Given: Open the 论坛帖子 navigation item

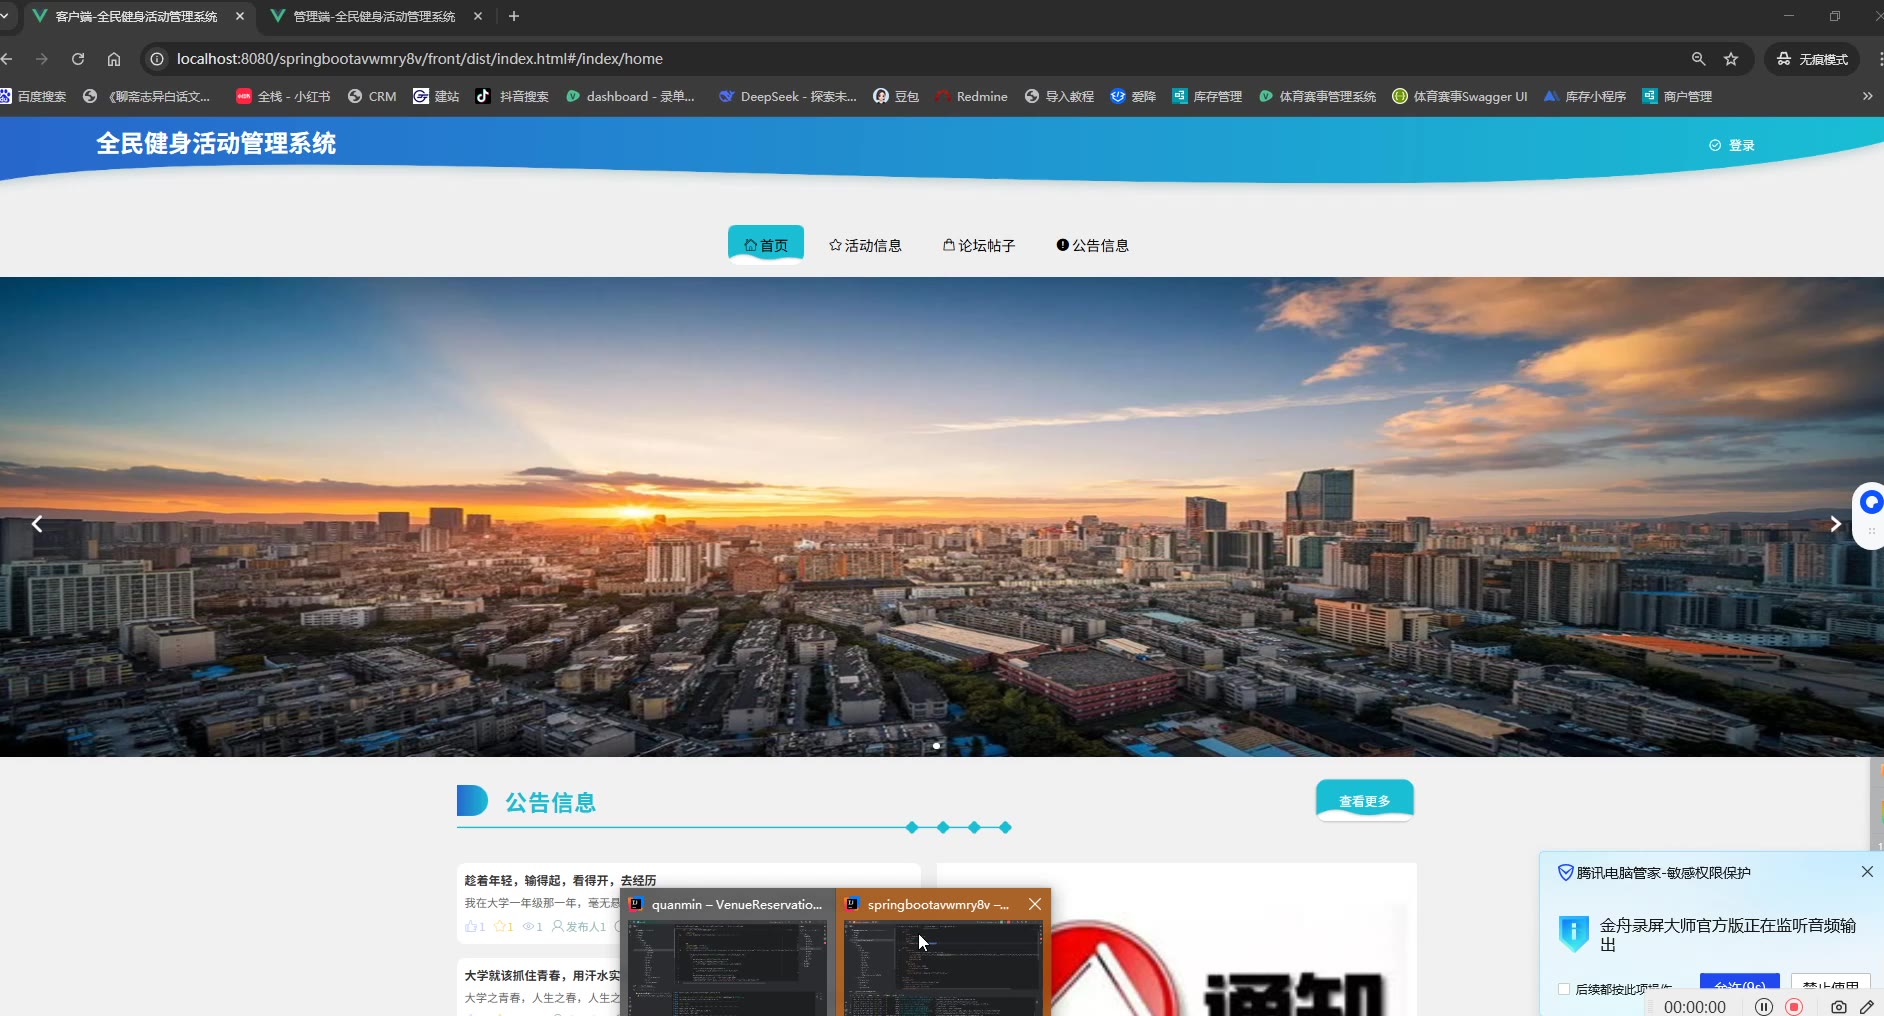Looking at the screenshot, I should pyautogui.click(x=979, y=245).
